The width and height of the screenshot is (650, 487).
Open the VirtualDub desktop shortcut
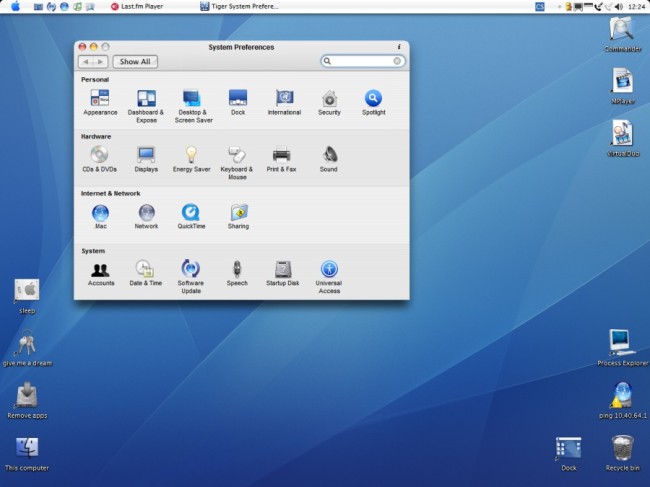(x=623, y=138)
